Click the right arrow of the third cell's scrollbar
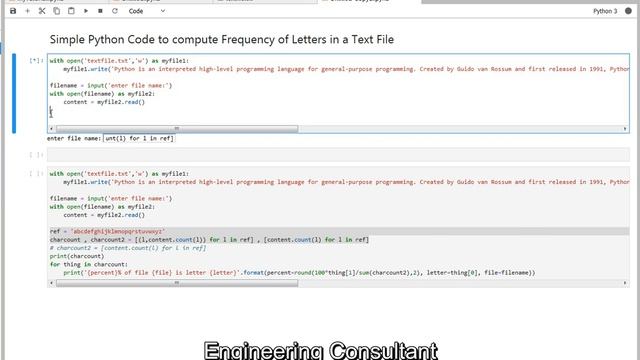This screenshot has width=640, height=360. [625, 282]
